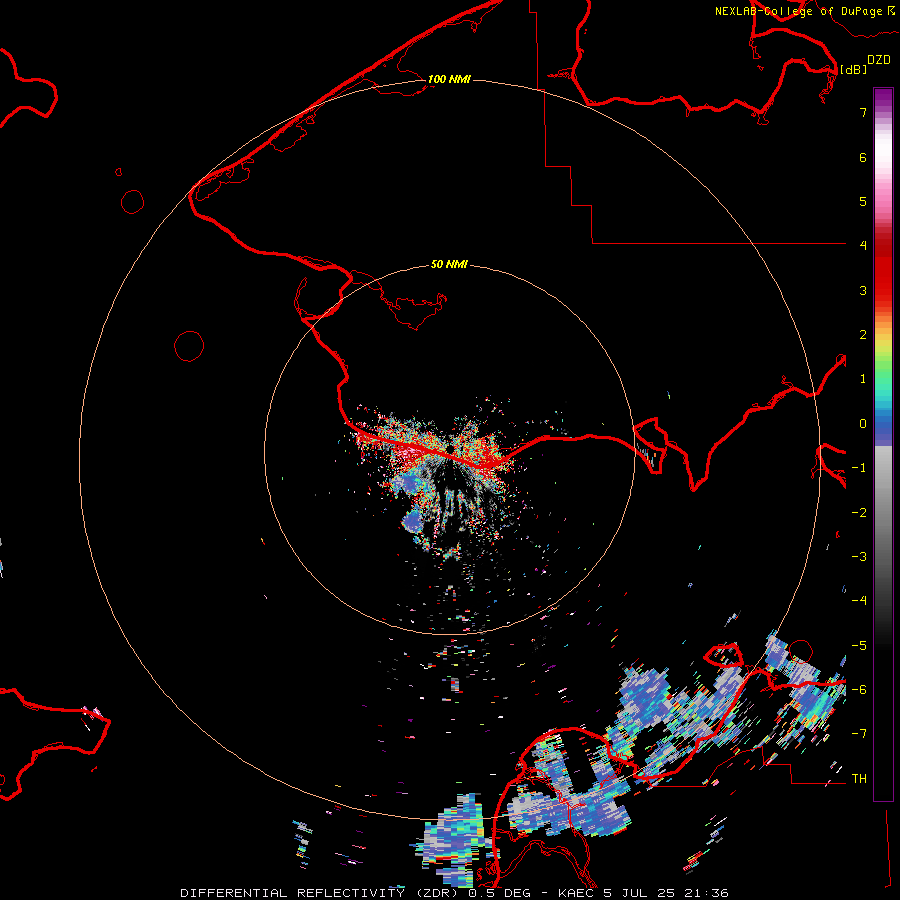Click the 5 value on color scale

pos(863,201)
